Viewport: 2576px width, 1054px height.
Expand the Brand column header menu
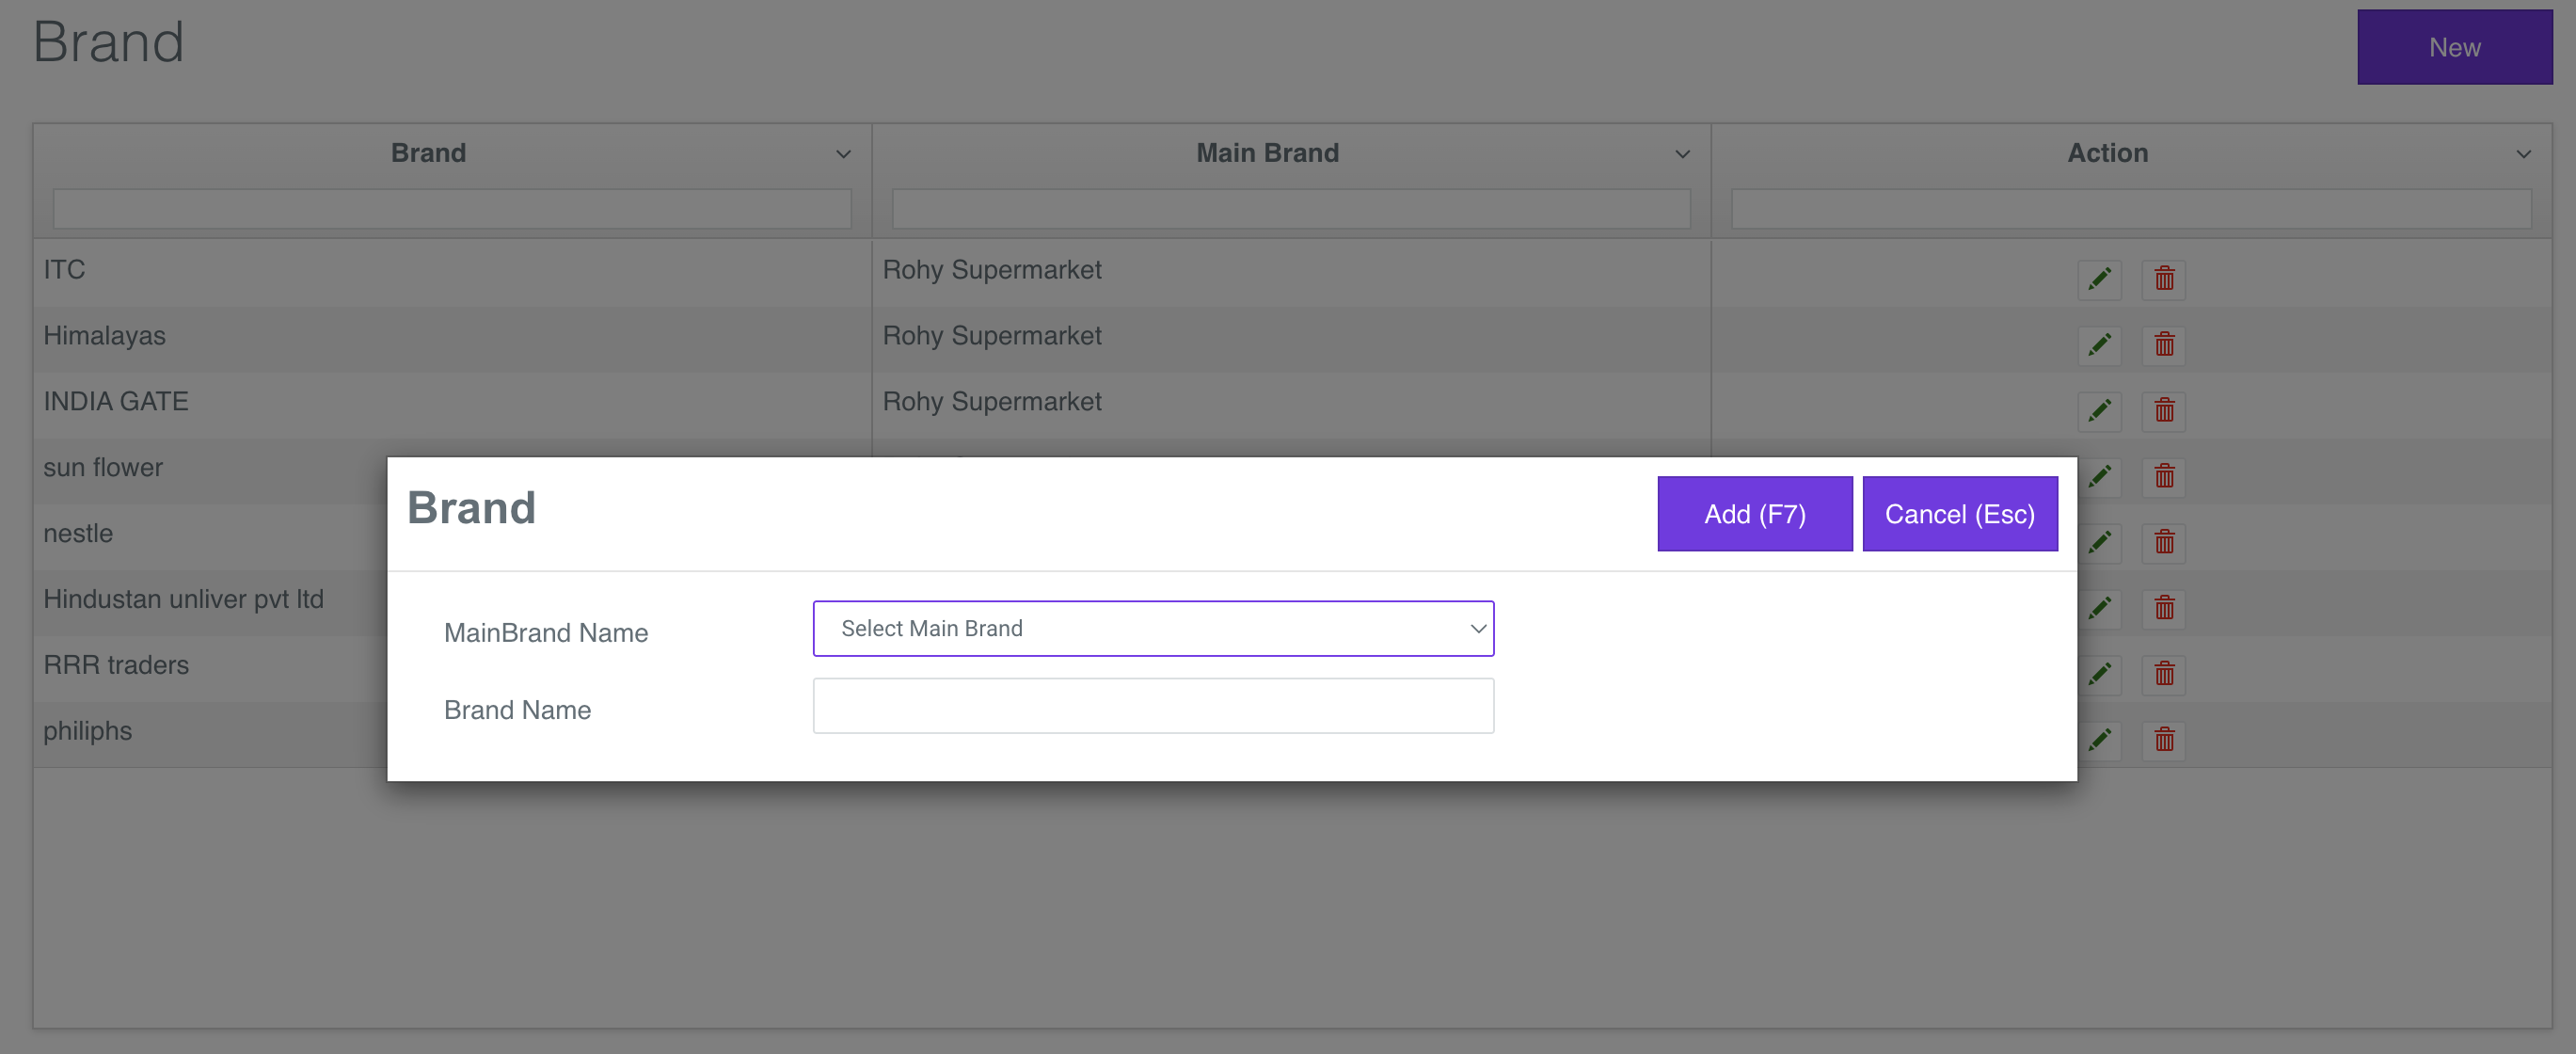click(x=843, y=154)
